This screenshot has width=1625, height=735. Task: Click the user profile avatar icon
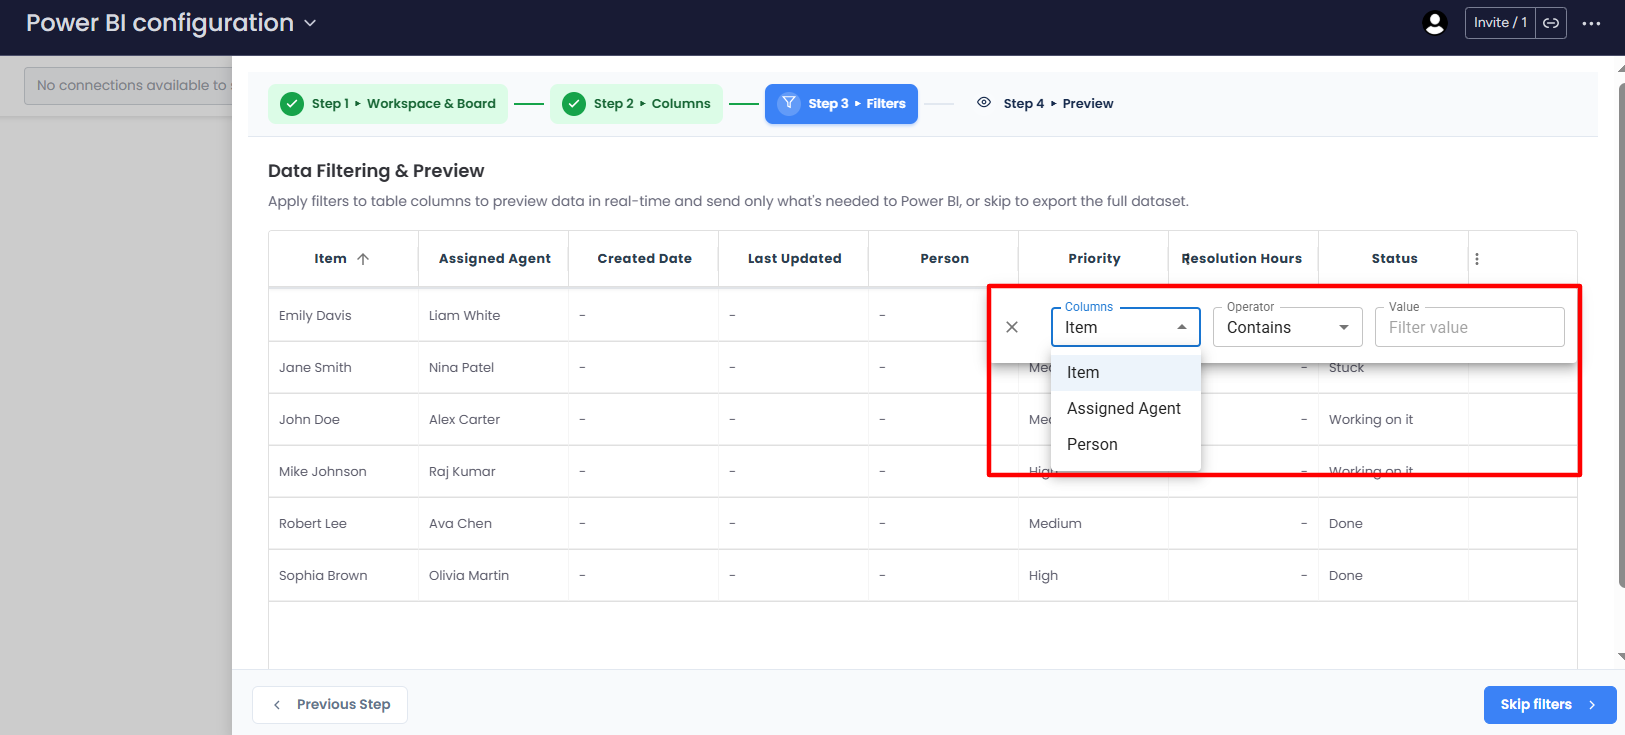click(1435, 23)
